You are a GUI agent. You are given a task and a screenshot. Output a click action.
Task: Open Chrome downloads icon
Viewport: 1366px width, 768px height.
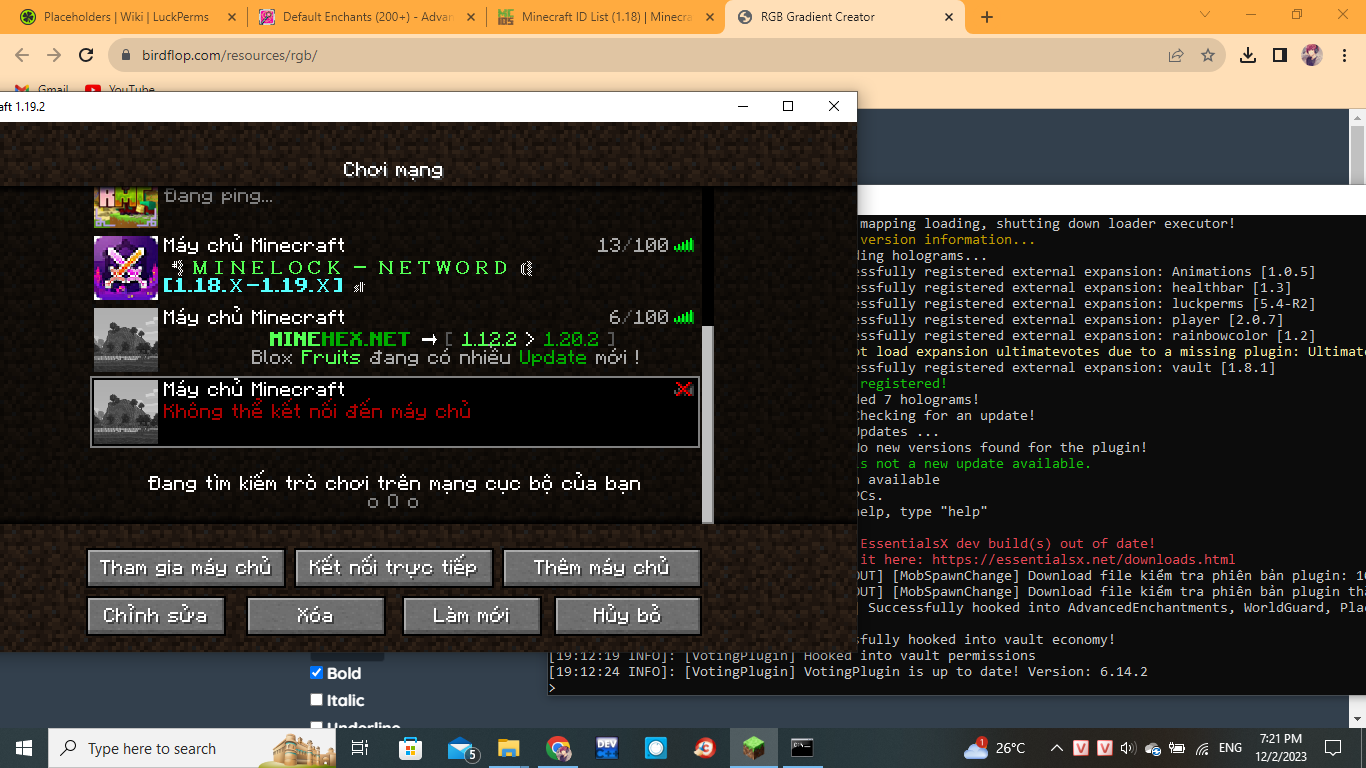coord(1248,56)
